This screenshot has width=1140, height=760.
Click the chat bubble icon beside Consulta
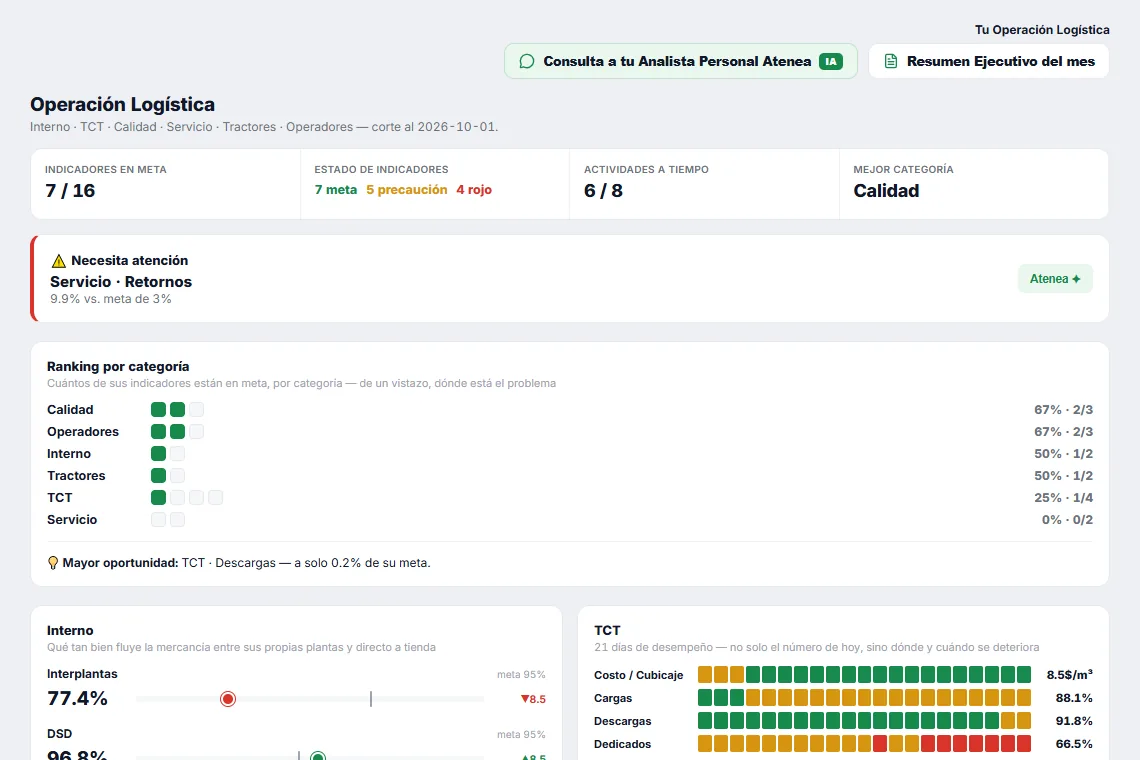tap(527, 62)
